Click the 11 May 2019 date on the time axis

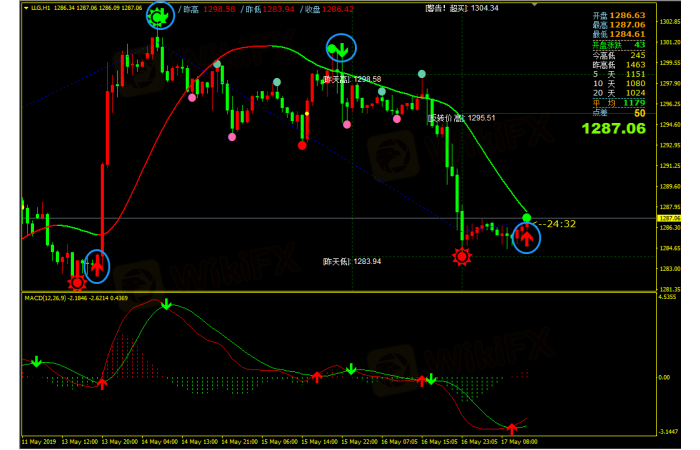pos(39,440)
